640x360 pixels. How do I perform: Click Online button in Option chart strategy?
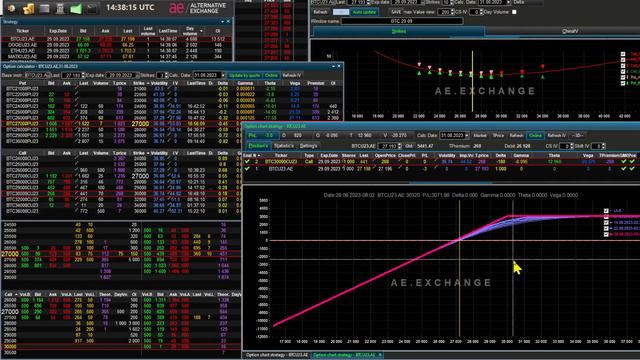[535, 136]
